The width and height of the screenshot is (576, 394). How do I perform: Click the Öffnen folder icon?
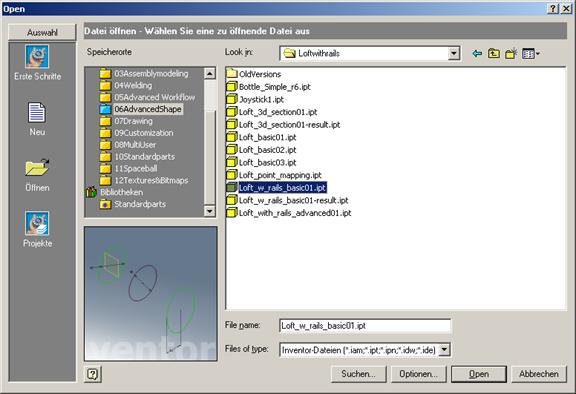37,167
